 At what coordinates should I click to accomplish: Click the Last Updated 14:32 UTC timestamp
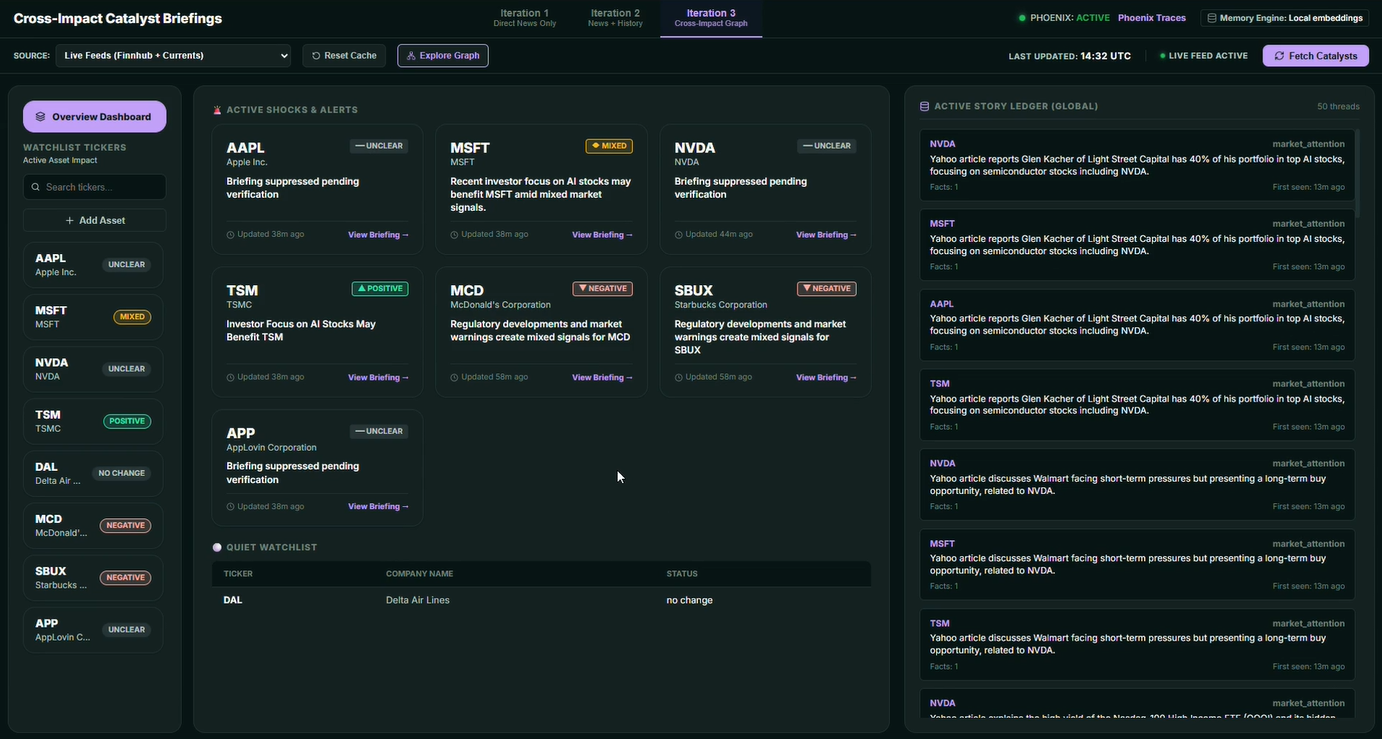[1070, 56]
